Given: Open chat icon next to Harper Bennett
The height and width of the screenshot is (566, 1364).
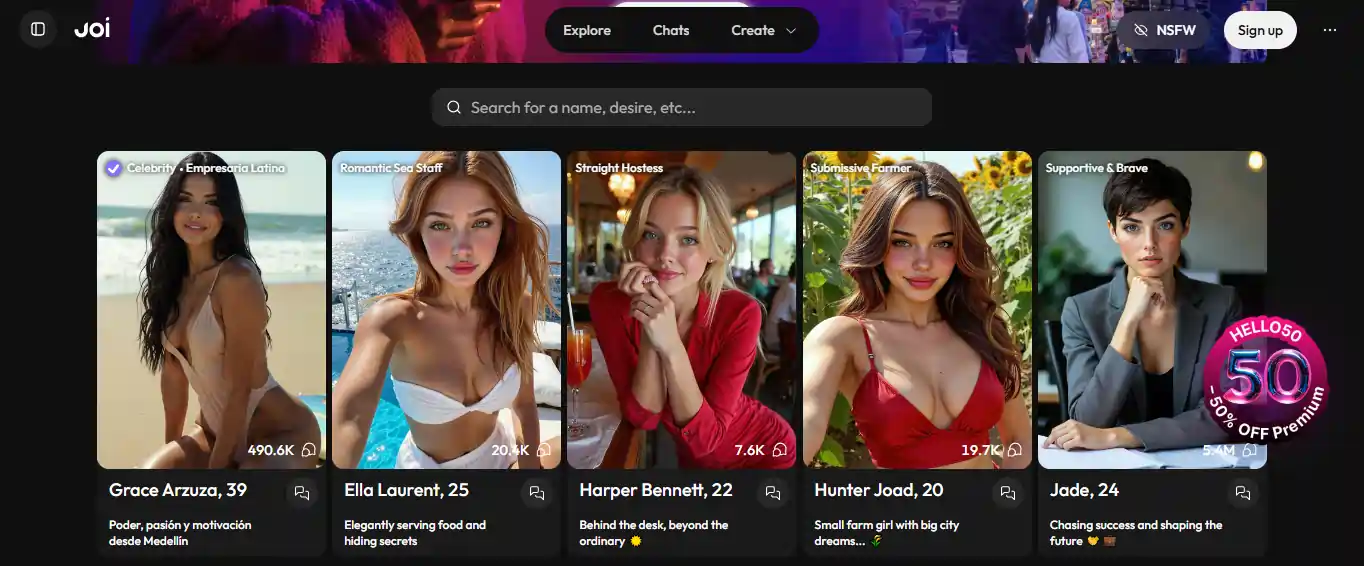Looking at the screenshot, I should coord(772,493).
